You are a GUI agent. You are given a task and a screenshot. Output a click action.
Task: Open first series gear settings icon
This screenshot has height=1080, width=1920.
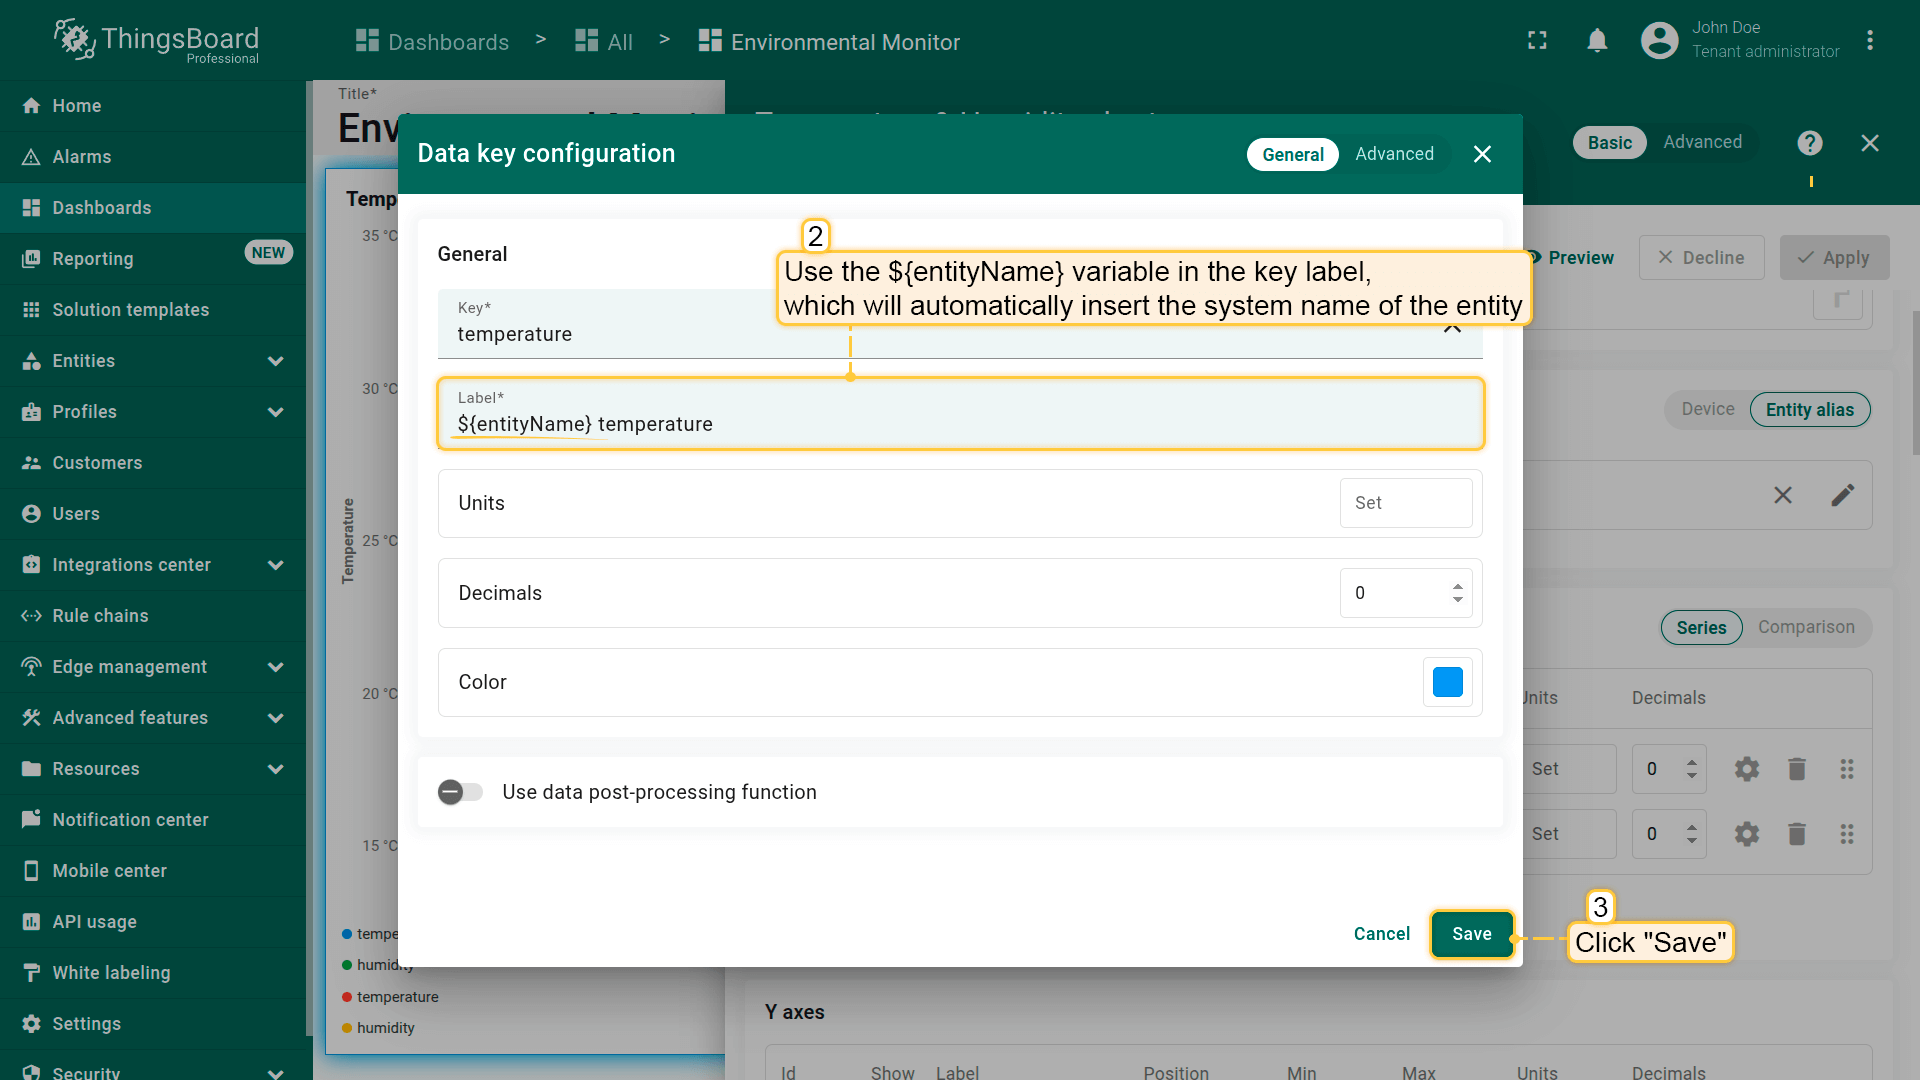(1746, 769)
